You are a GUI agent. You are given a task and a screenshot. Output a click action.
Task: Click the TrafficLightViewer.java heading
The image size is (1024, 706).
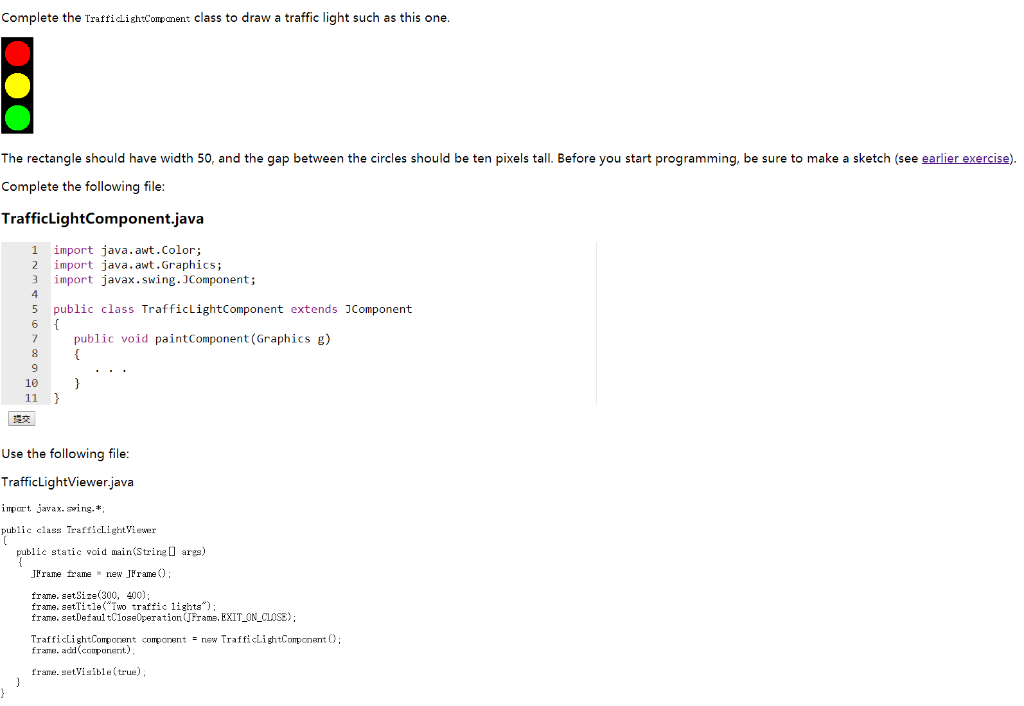tap(67, 481)
